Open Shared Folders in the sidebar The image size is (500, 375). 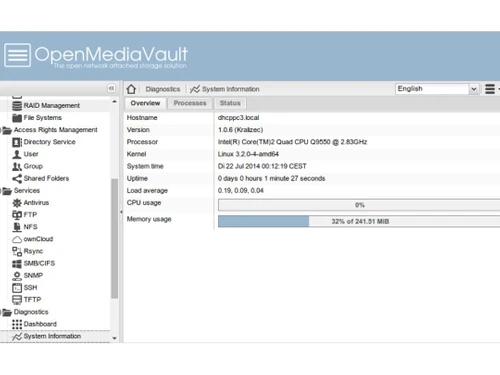[x=46, y=178]
